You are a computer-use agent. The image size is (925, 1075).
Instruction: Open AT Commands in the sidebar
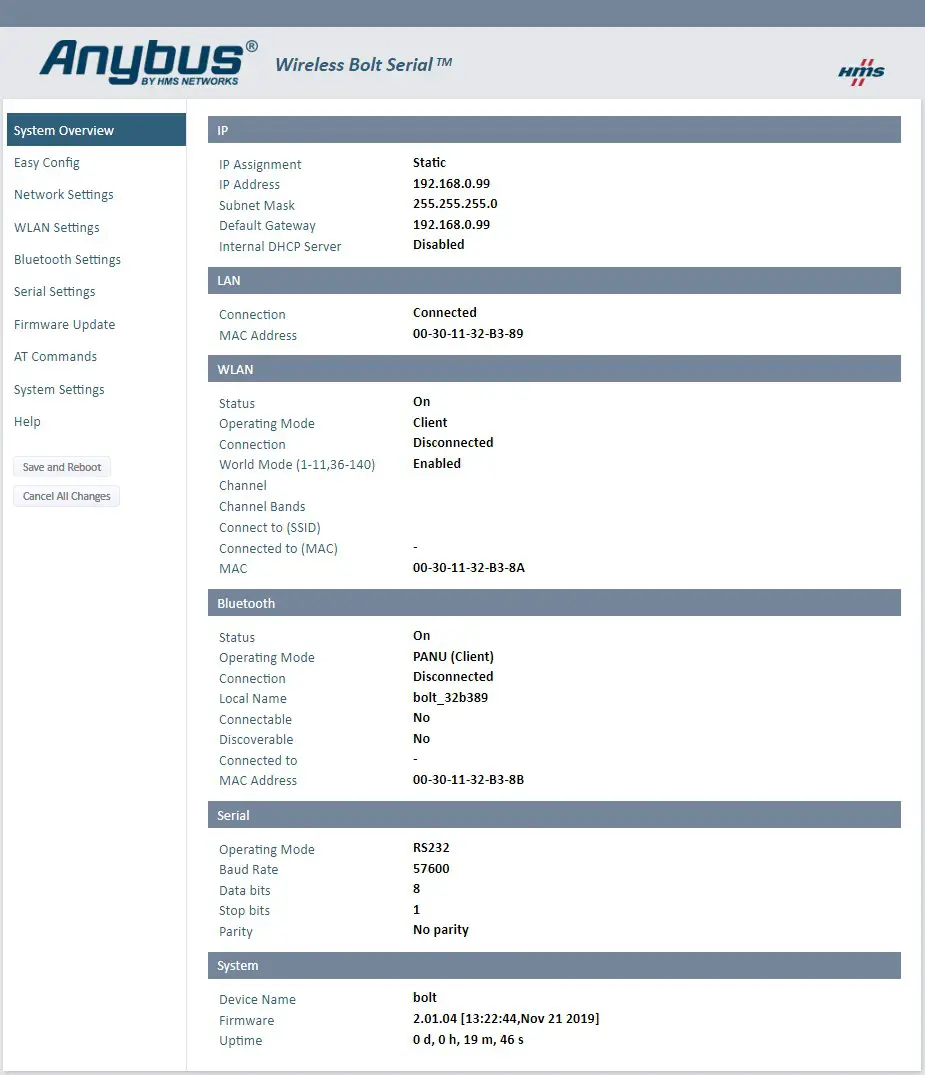(56, 357)
